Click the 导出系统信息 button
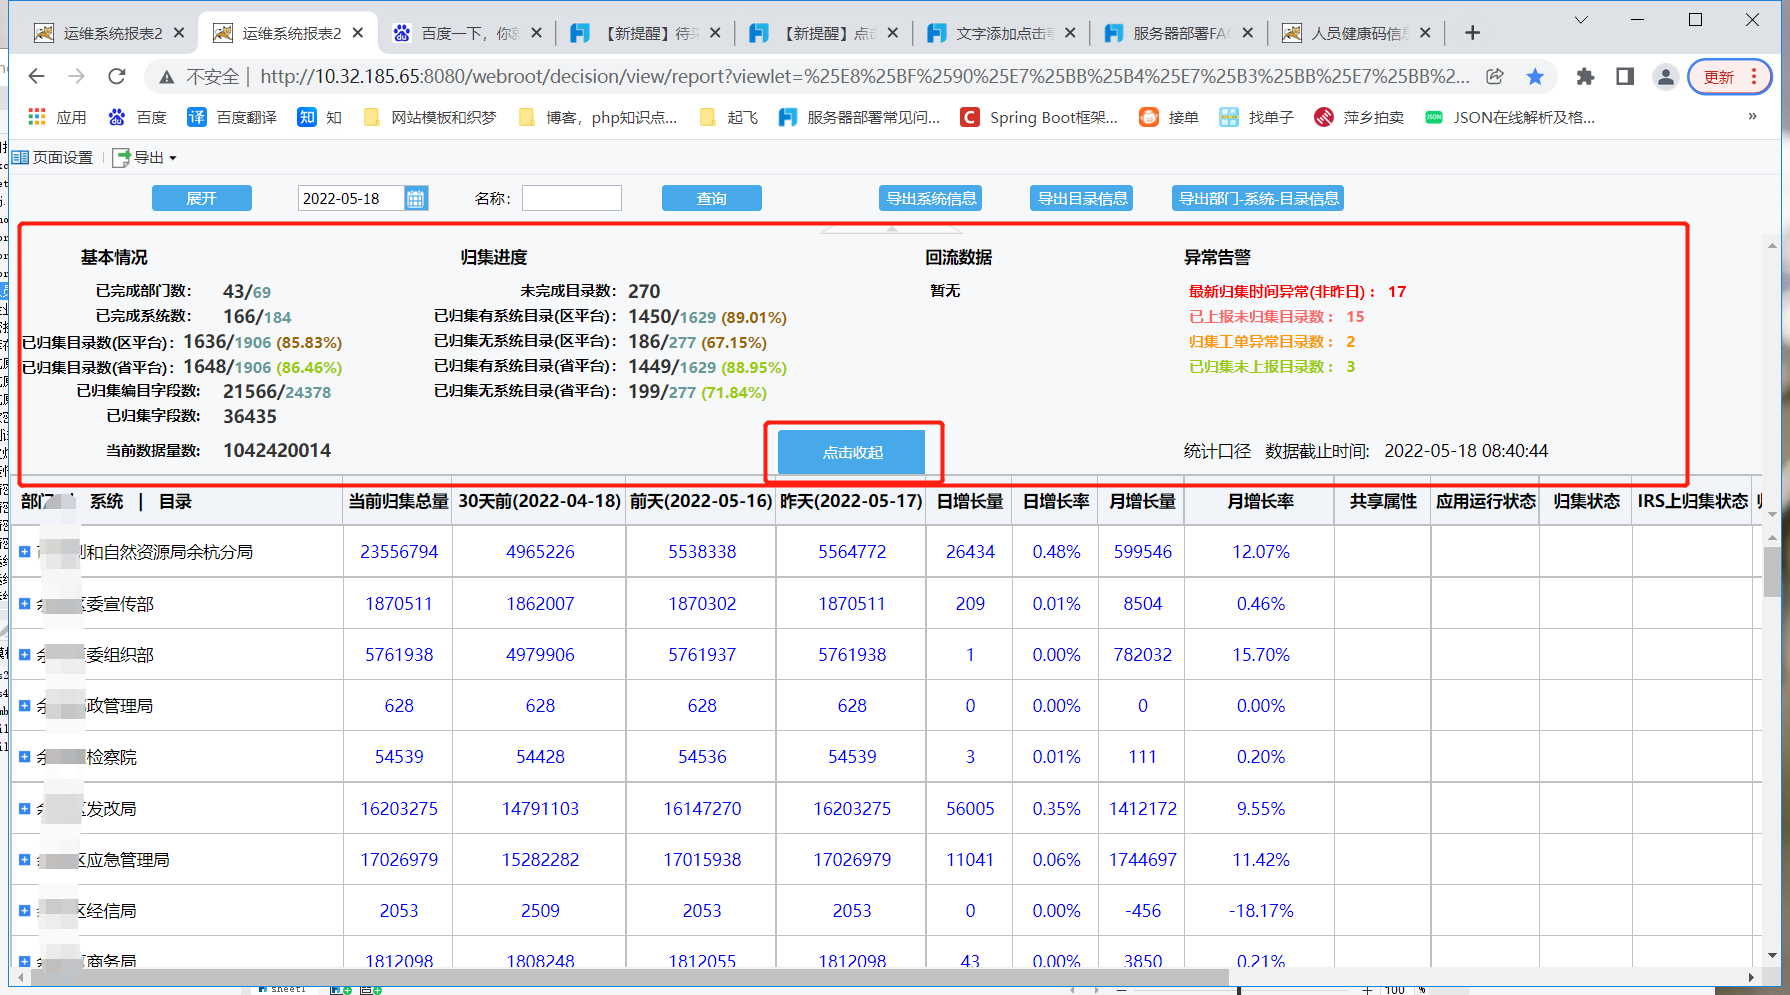The image size is (1790, 995). tap(931, 198)
